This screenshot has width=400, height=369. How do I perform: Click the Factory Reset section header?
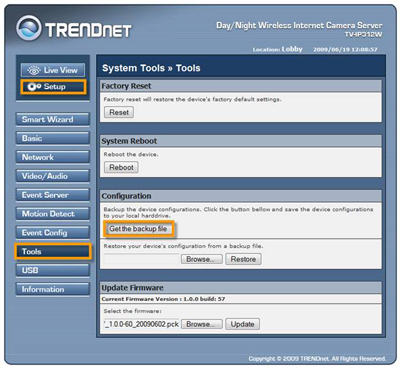241,86
